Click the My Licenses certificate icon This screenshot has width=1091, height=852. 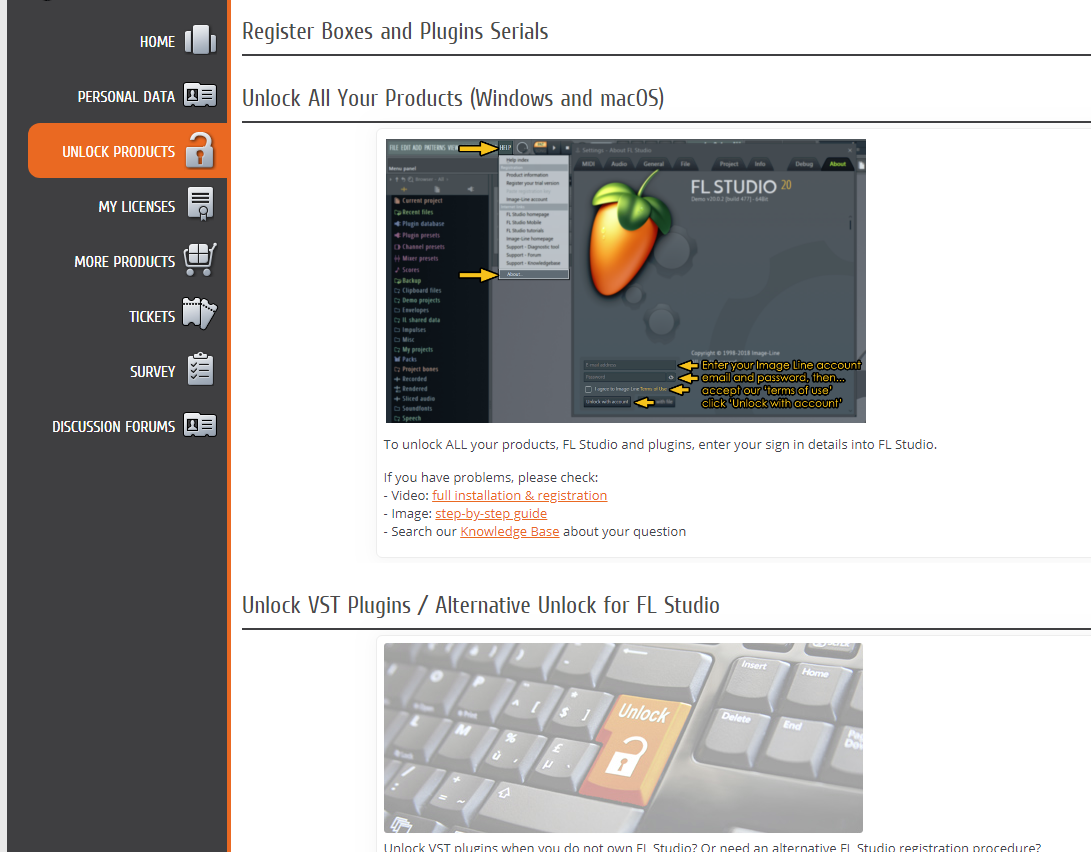(200, 204)
